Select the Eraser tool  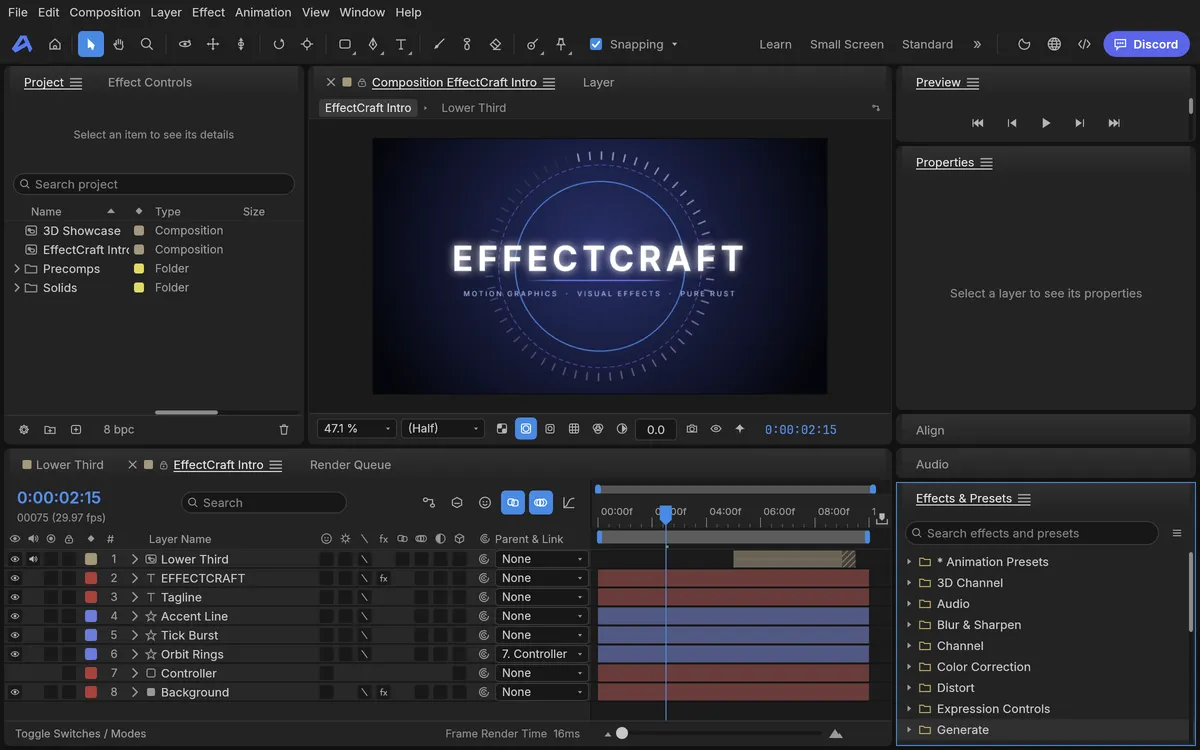[495, 44]
